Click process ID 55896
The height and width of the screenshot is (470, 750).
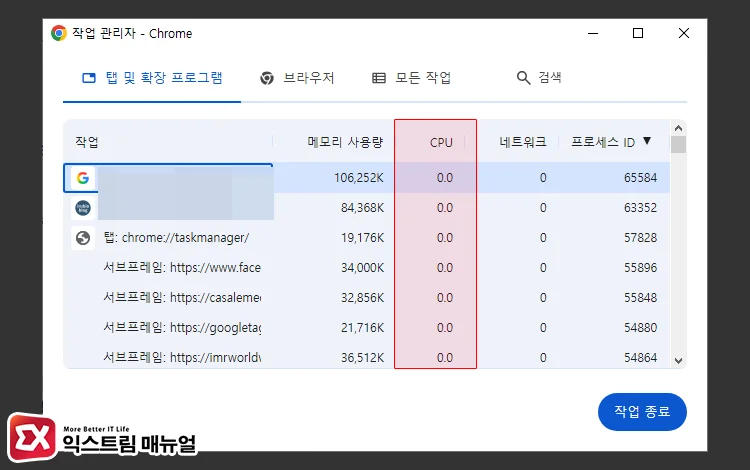[640, 268]
